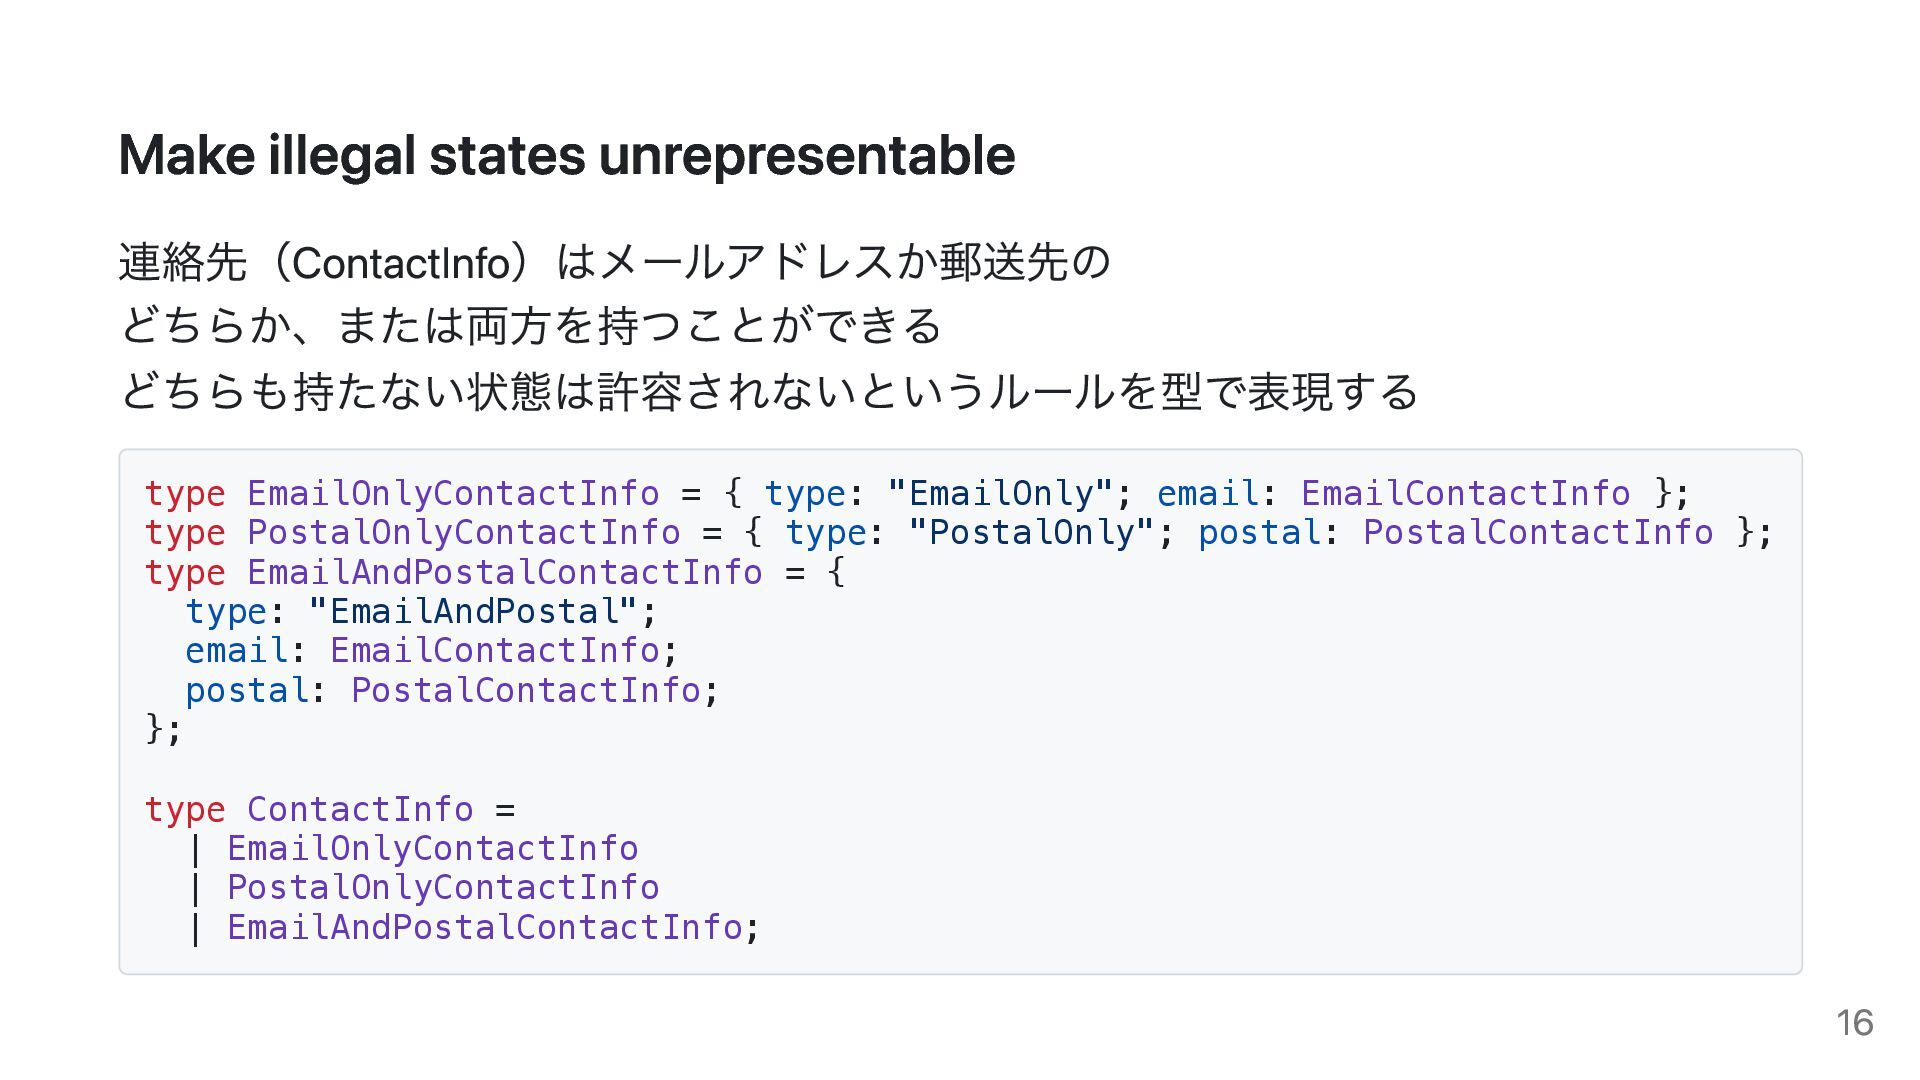Click the text line starting with どちらか、または
This screenshot has width=1920, height=1080.
point(530,327)
